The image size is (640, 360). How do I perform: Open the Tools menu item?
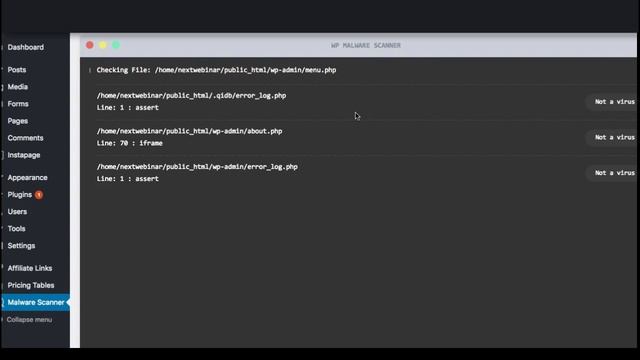point(16,229)
